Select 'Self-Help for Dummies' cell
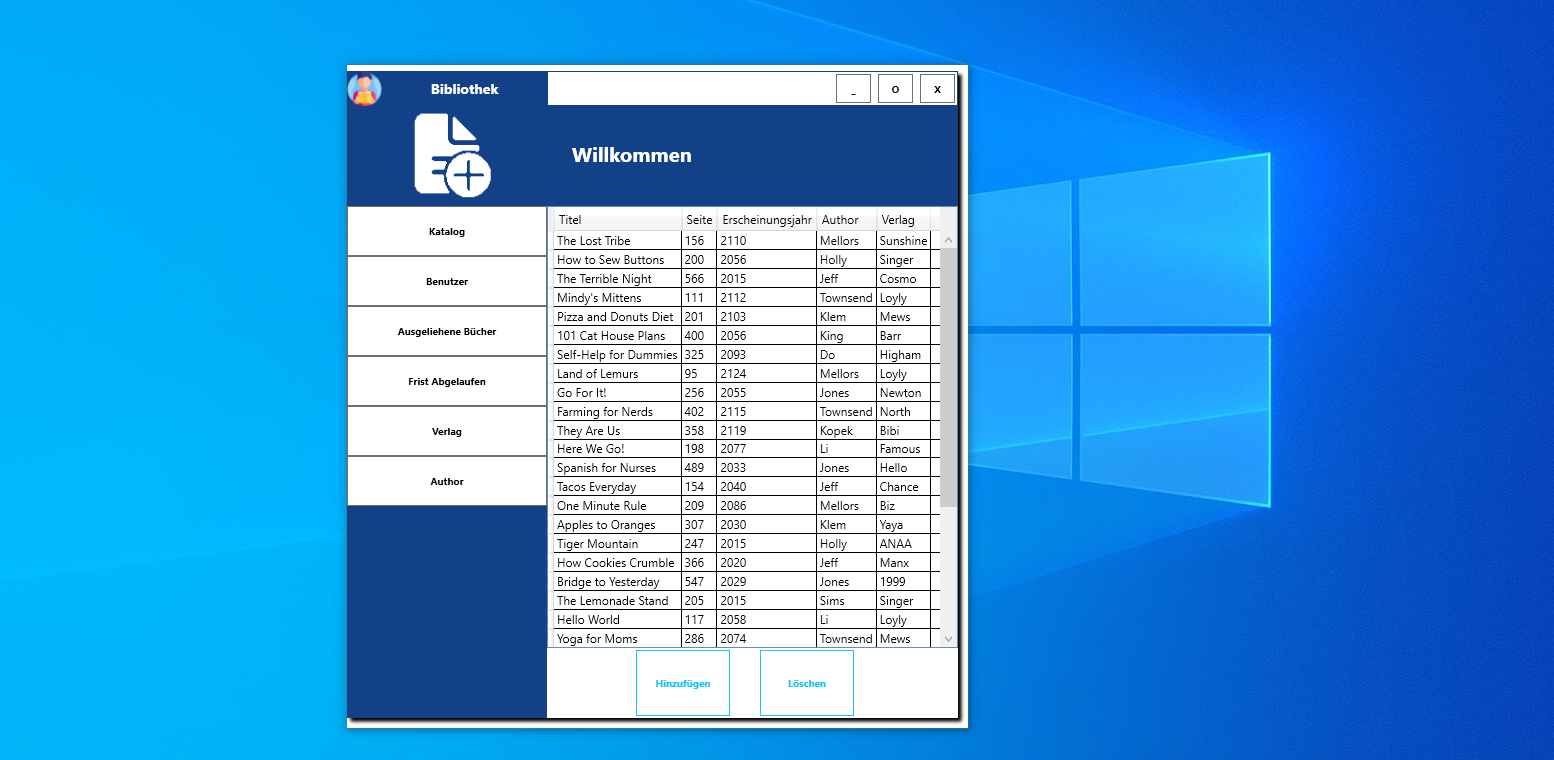 [618, 354]
